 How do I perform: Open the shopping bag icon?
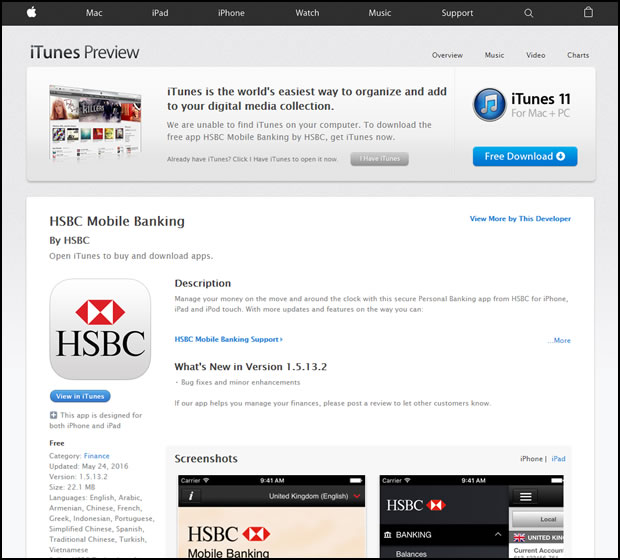pyautogui.click(x=588, y=12)
